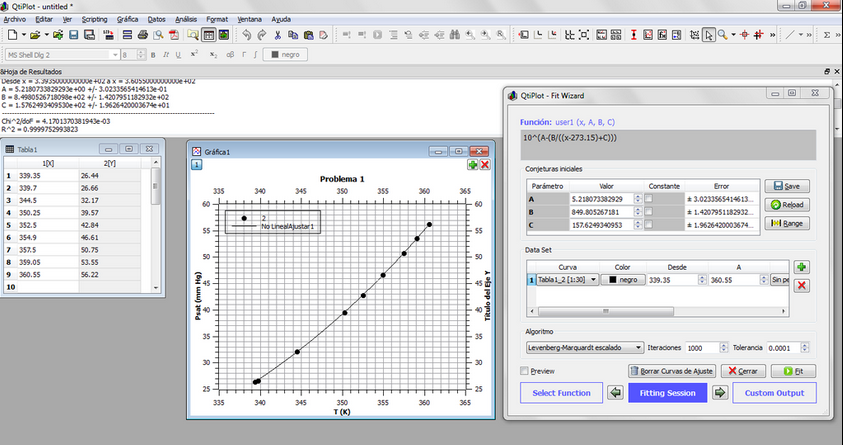Check the Constante box for parameter B
This screenshot has height=445, width=843.
point(649,212)
